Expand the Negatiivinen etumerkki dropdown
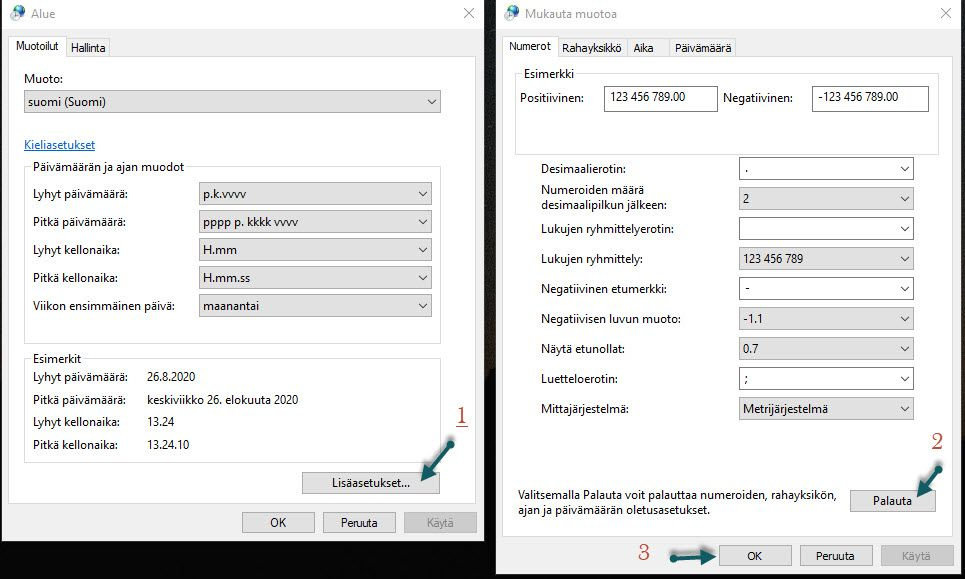Viewport: 965px width, 579px height. [x=826, y=289]
